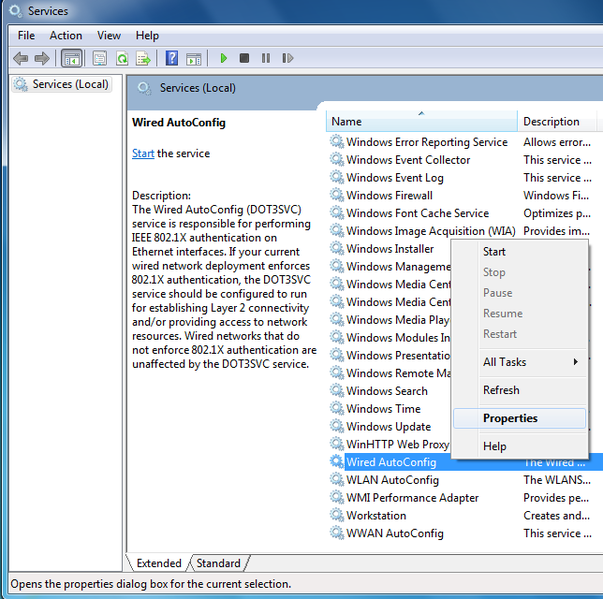The width and height of the screenshot is (603, 599).
Task: Choose Start in the context menu
Action: (520, 251)
